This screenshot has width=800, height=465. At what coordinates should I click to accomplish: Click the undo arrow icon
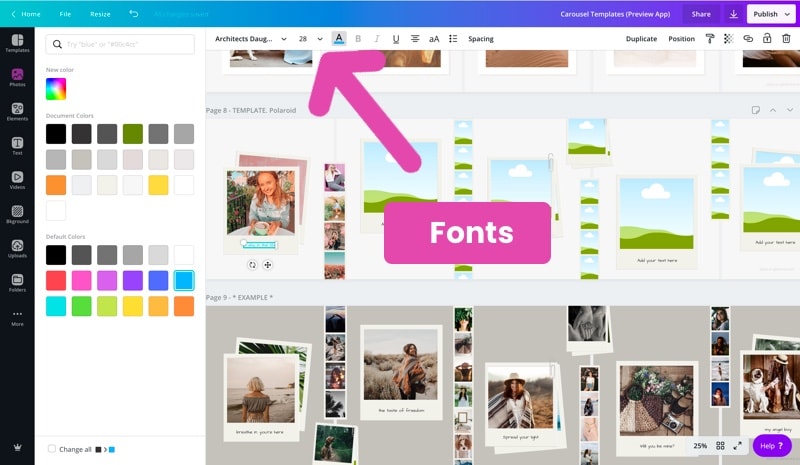134,14
